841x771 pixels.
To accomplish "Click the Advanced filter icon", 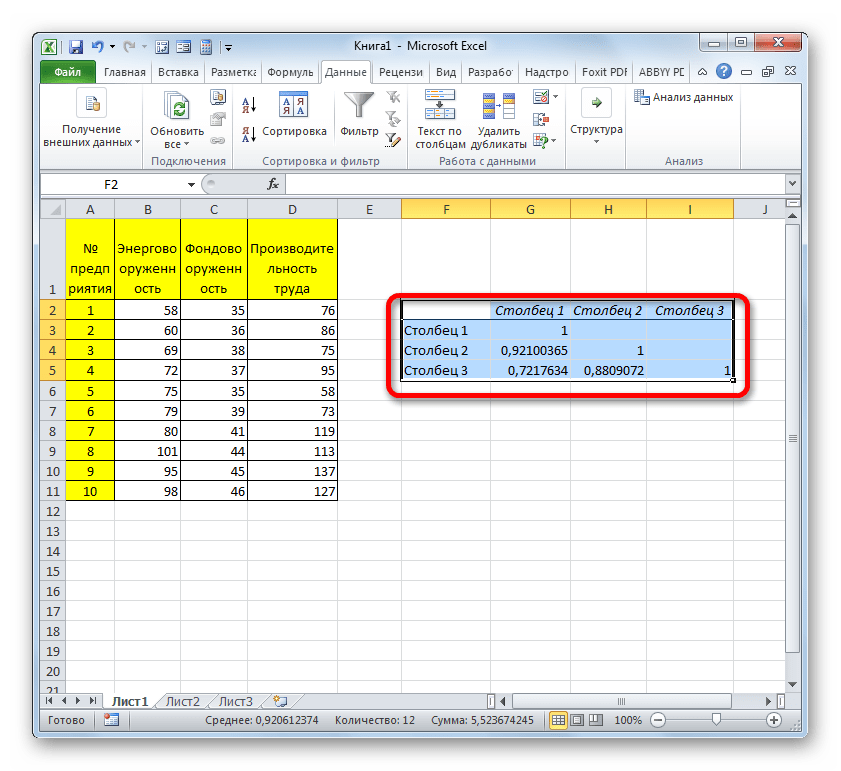I will (393, 140).
